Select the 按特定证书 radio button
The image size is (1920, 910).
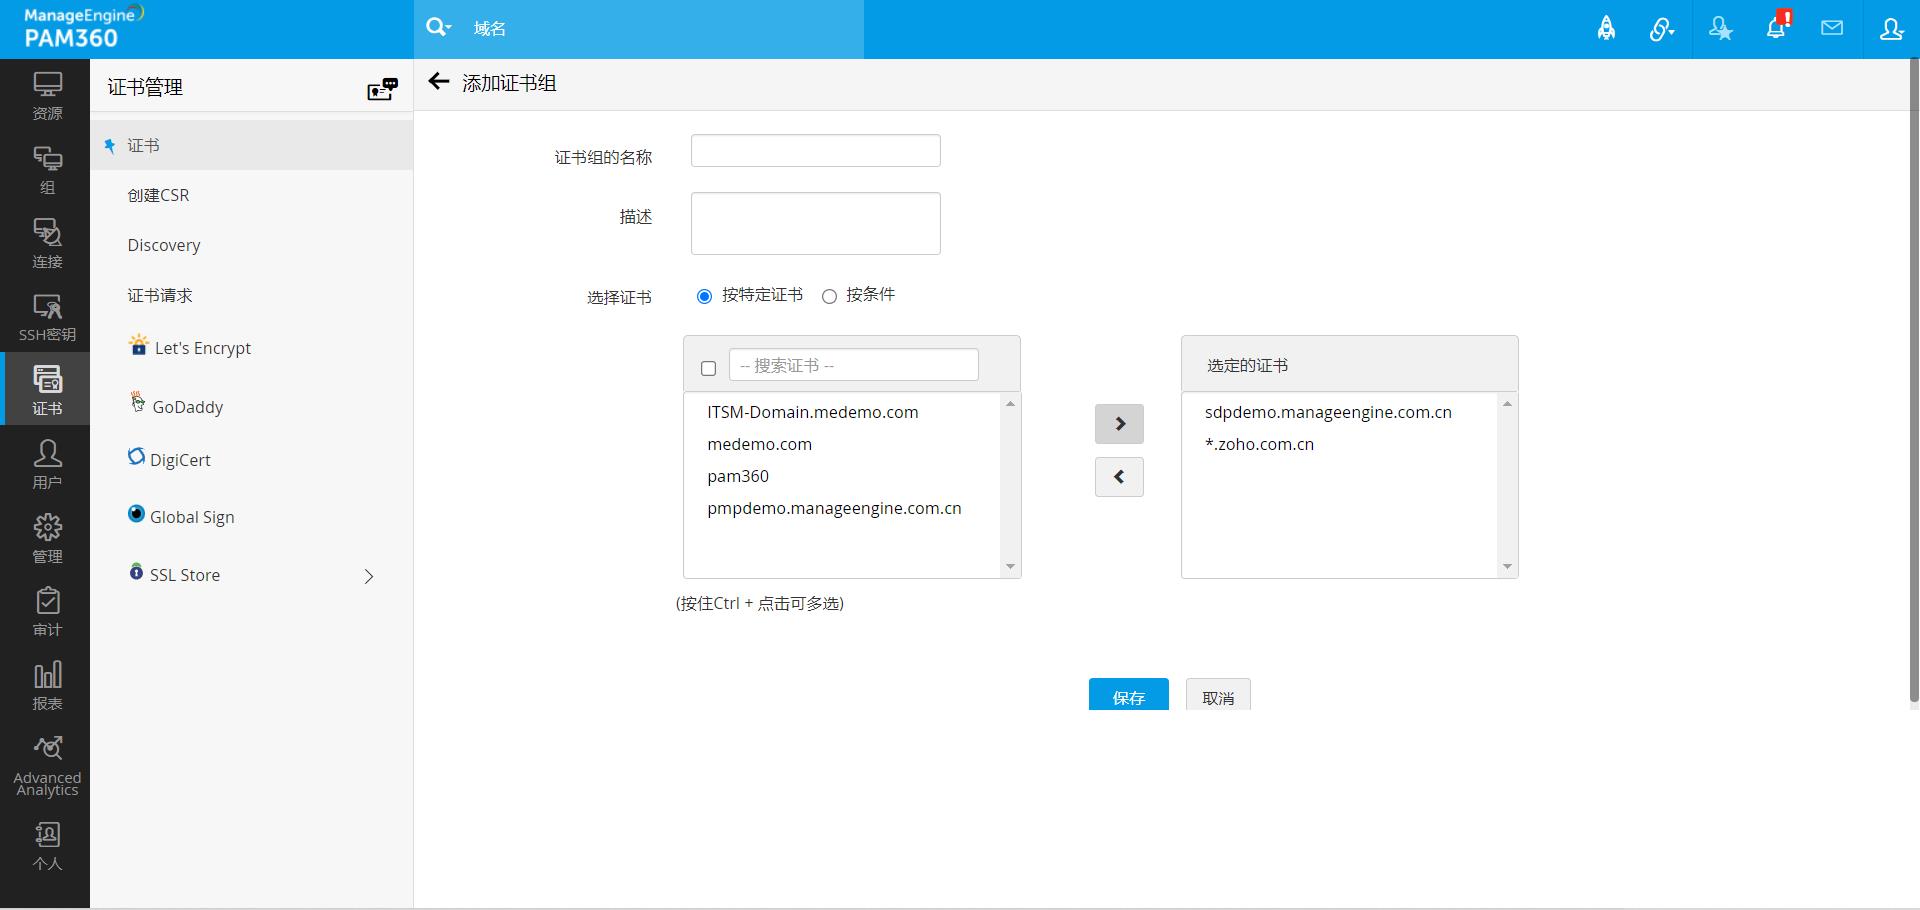[705, 296]
